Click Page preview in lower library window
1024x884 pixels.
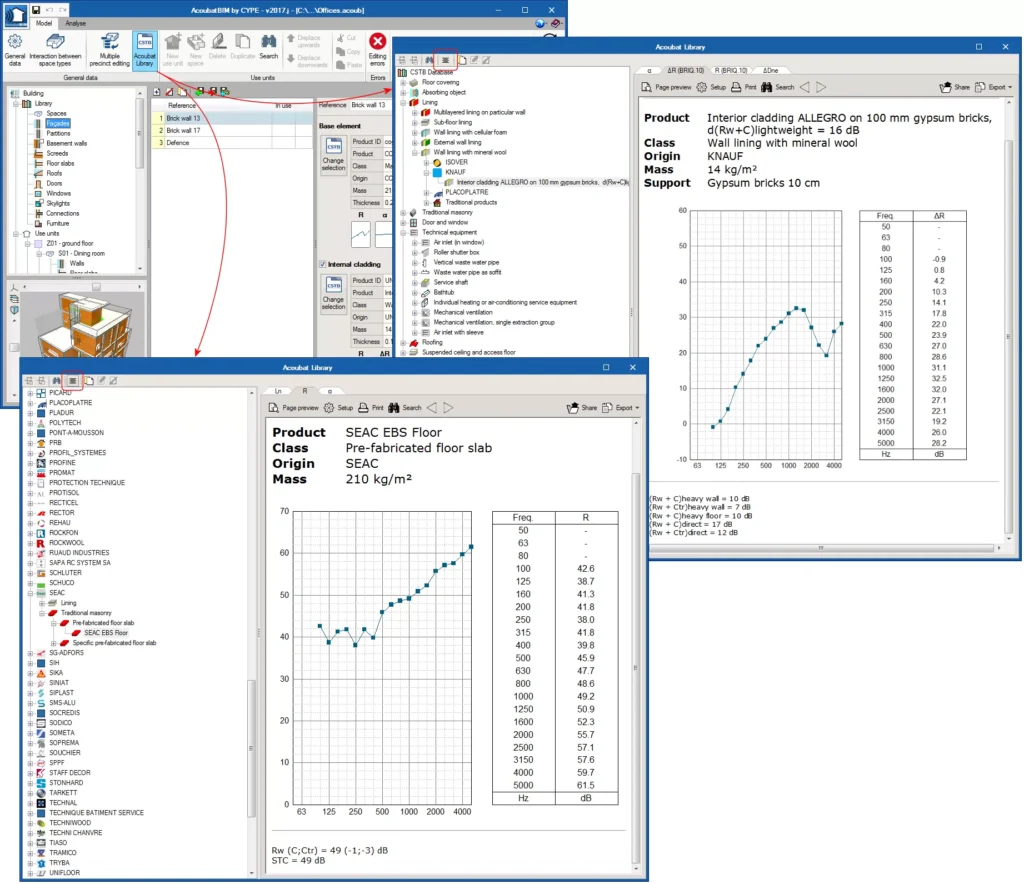pos(293,407)
